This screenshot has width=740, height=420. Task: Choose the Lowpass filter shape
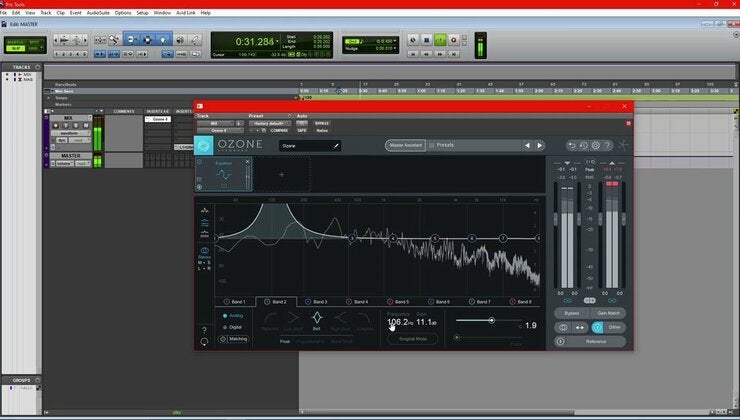(364, 320)
